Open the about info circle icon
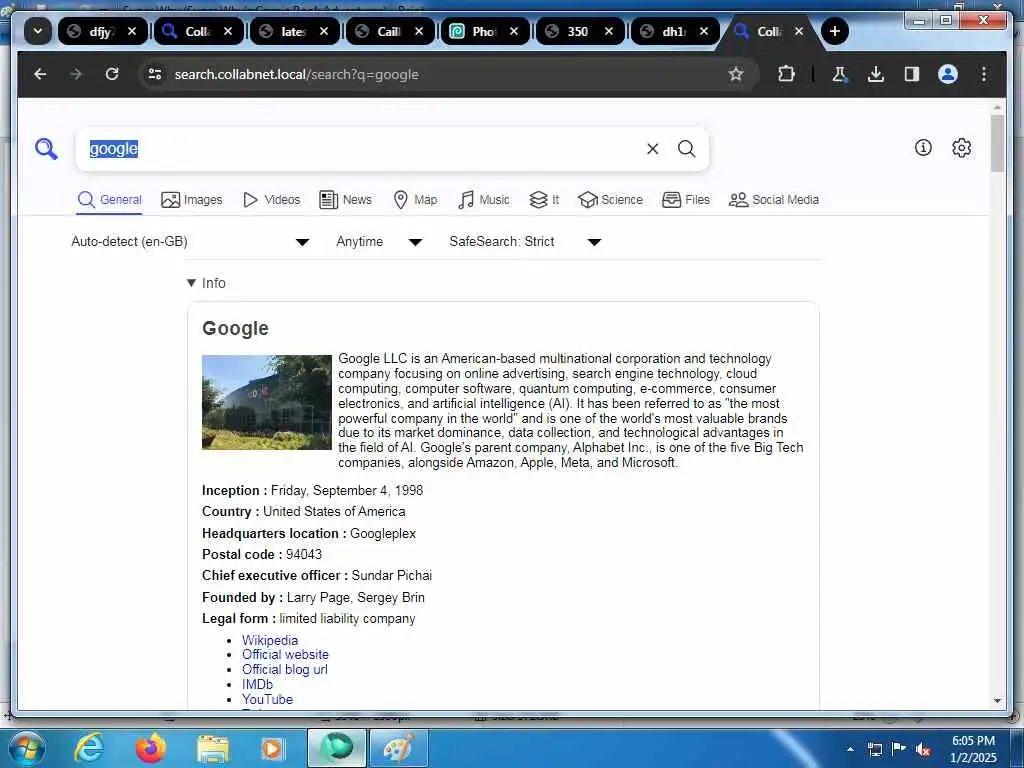The image size is (1024, 768). point(923,148)
